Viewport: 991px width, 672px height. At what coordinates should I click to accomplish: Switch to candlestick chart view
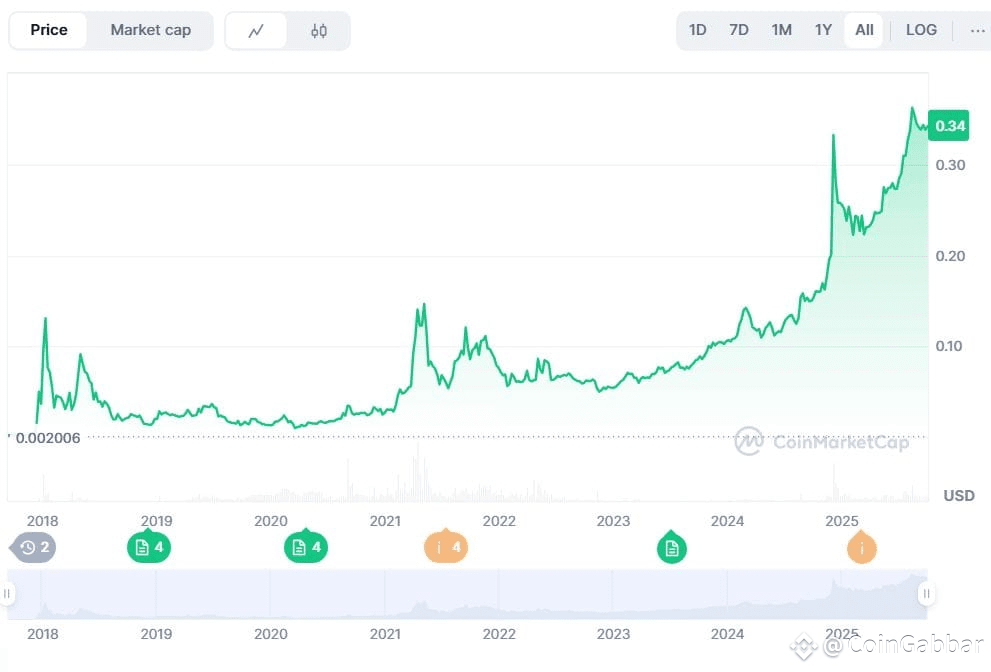click(319, 31)
